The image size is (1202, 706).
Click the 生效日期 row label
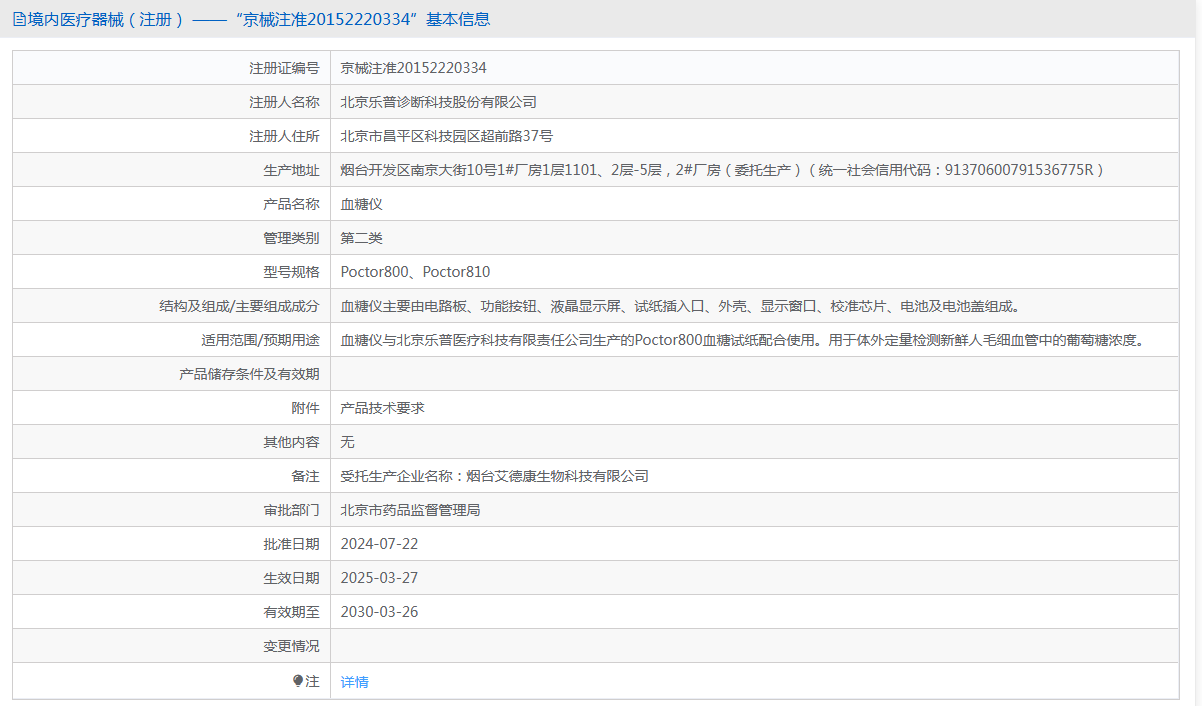(291, 578)
